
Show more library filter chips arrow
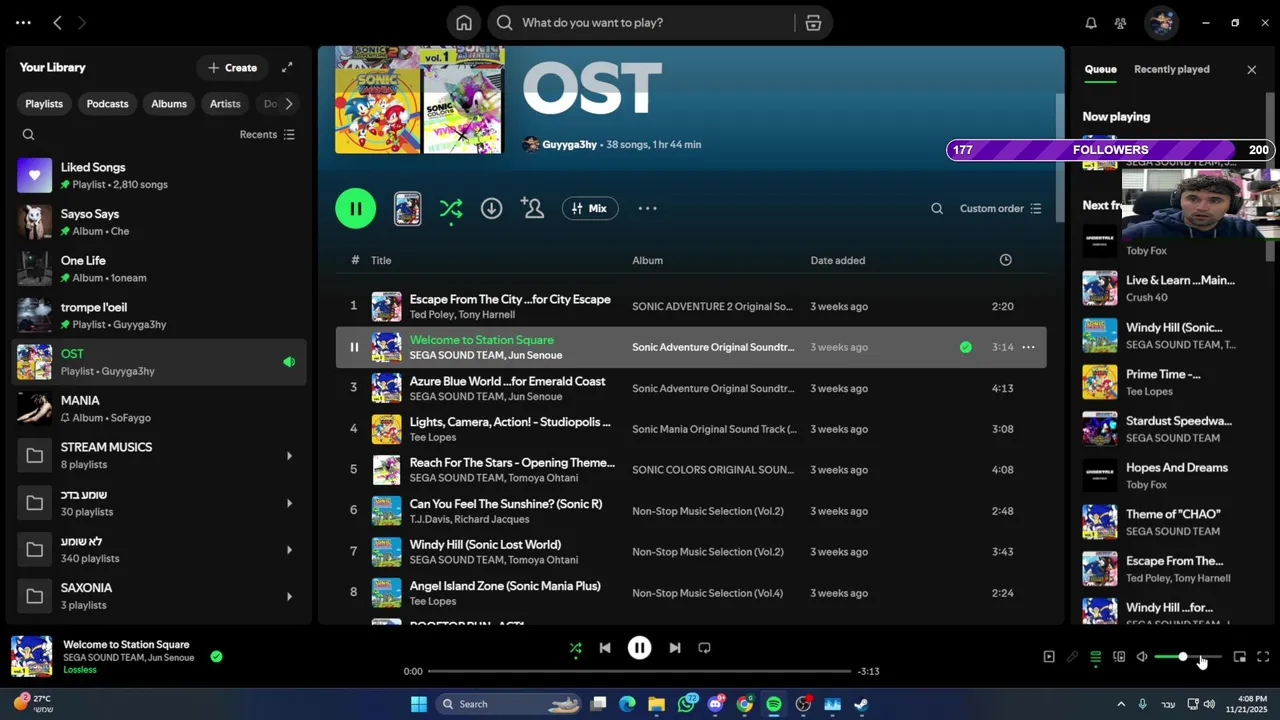pyautogui.click(x=289, y=104)
